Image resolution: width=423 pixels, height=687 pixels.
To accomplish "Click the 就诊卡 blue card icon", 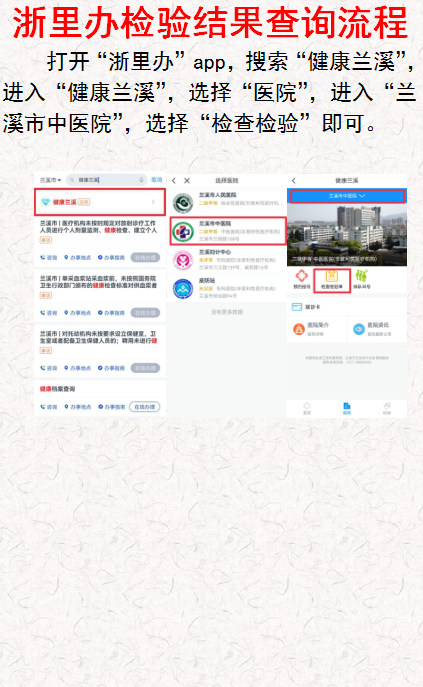I will (x=297, y=307).
